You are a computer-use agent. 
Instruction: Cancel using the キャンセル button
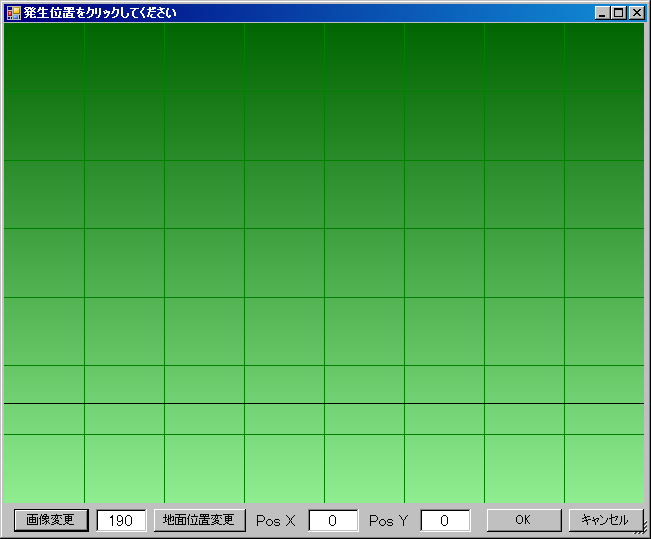pos(606,520)
